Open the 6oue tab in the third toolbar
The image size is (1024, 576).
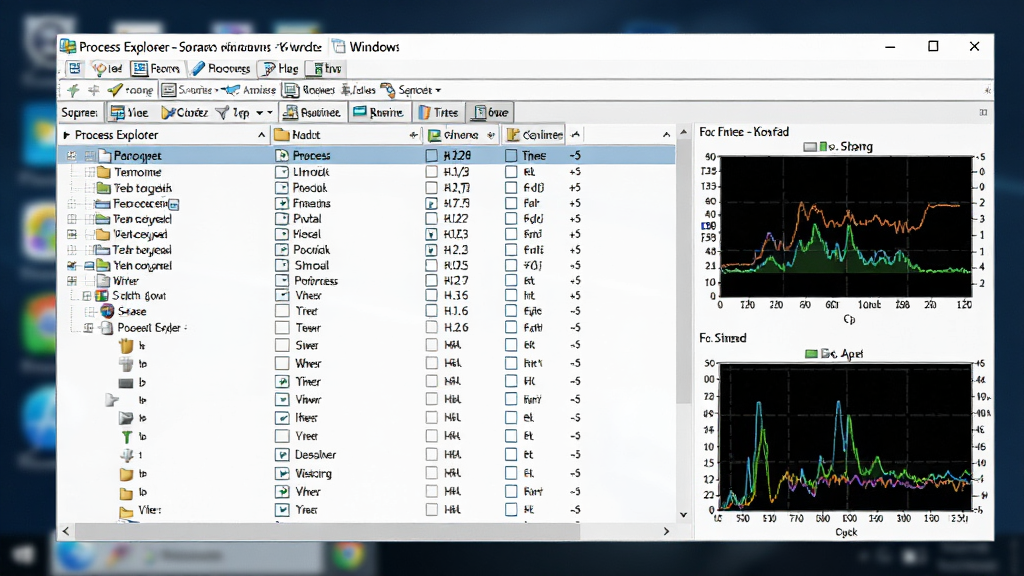[491, 112]
